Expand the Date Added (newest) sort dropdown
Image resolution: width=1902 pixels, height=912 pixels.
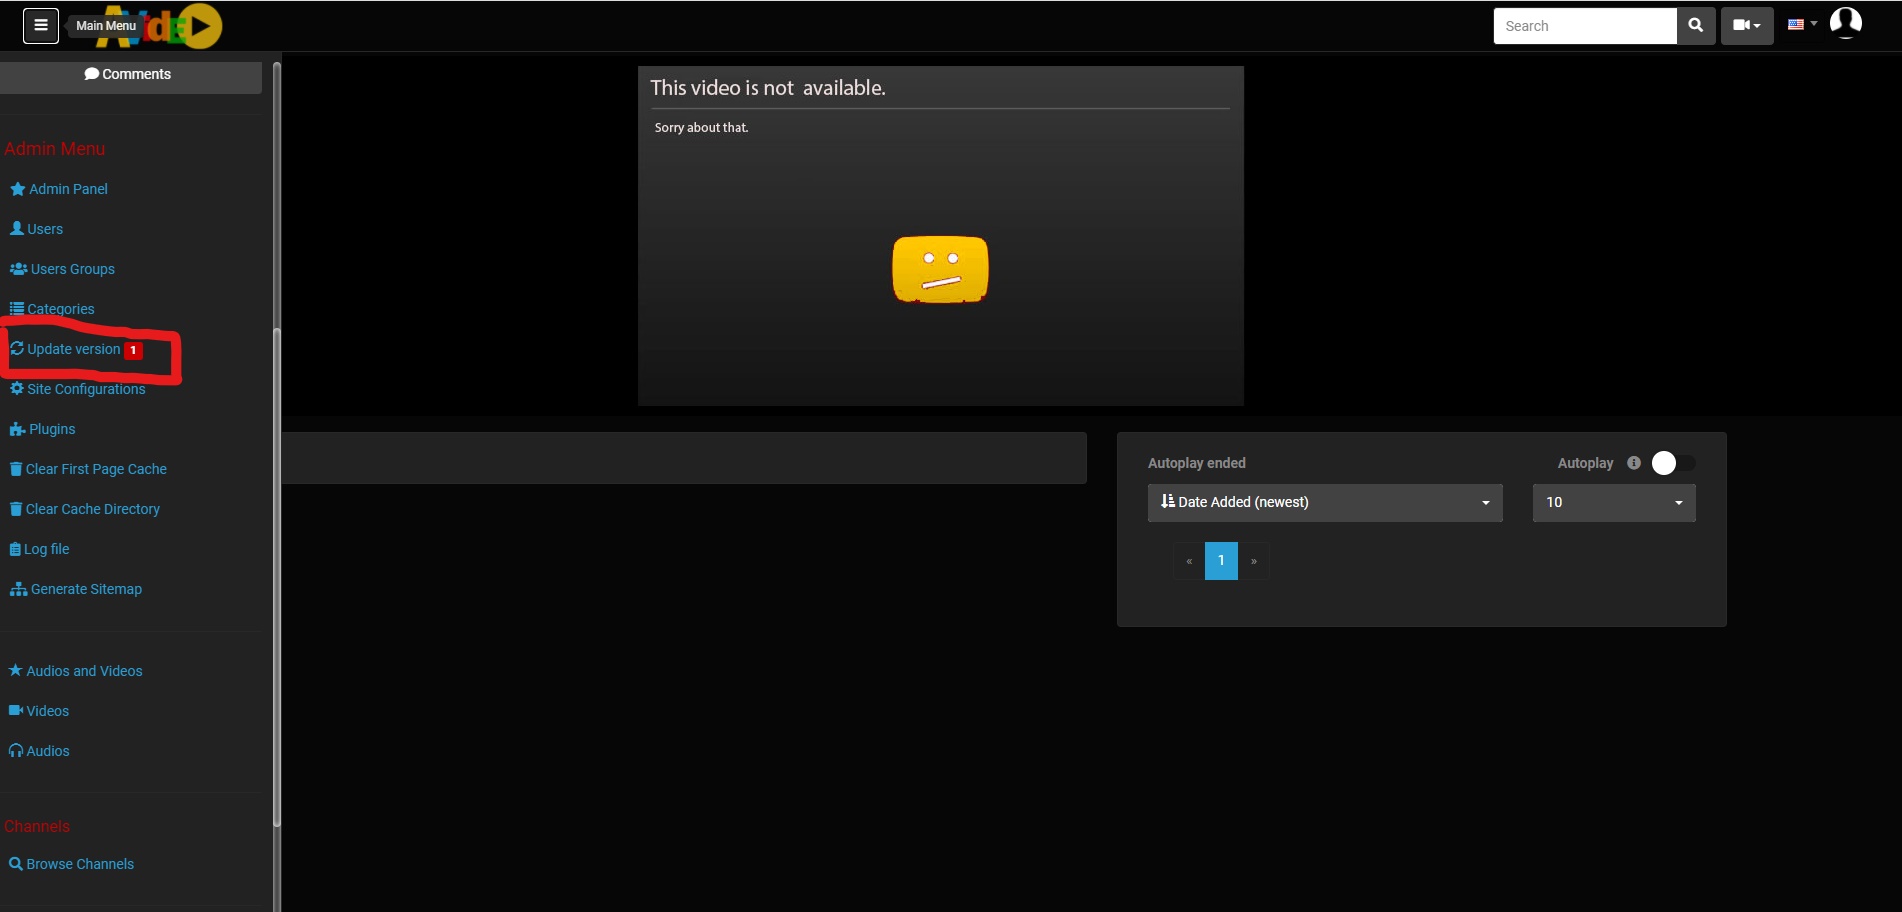click(x=1325, y=502)
